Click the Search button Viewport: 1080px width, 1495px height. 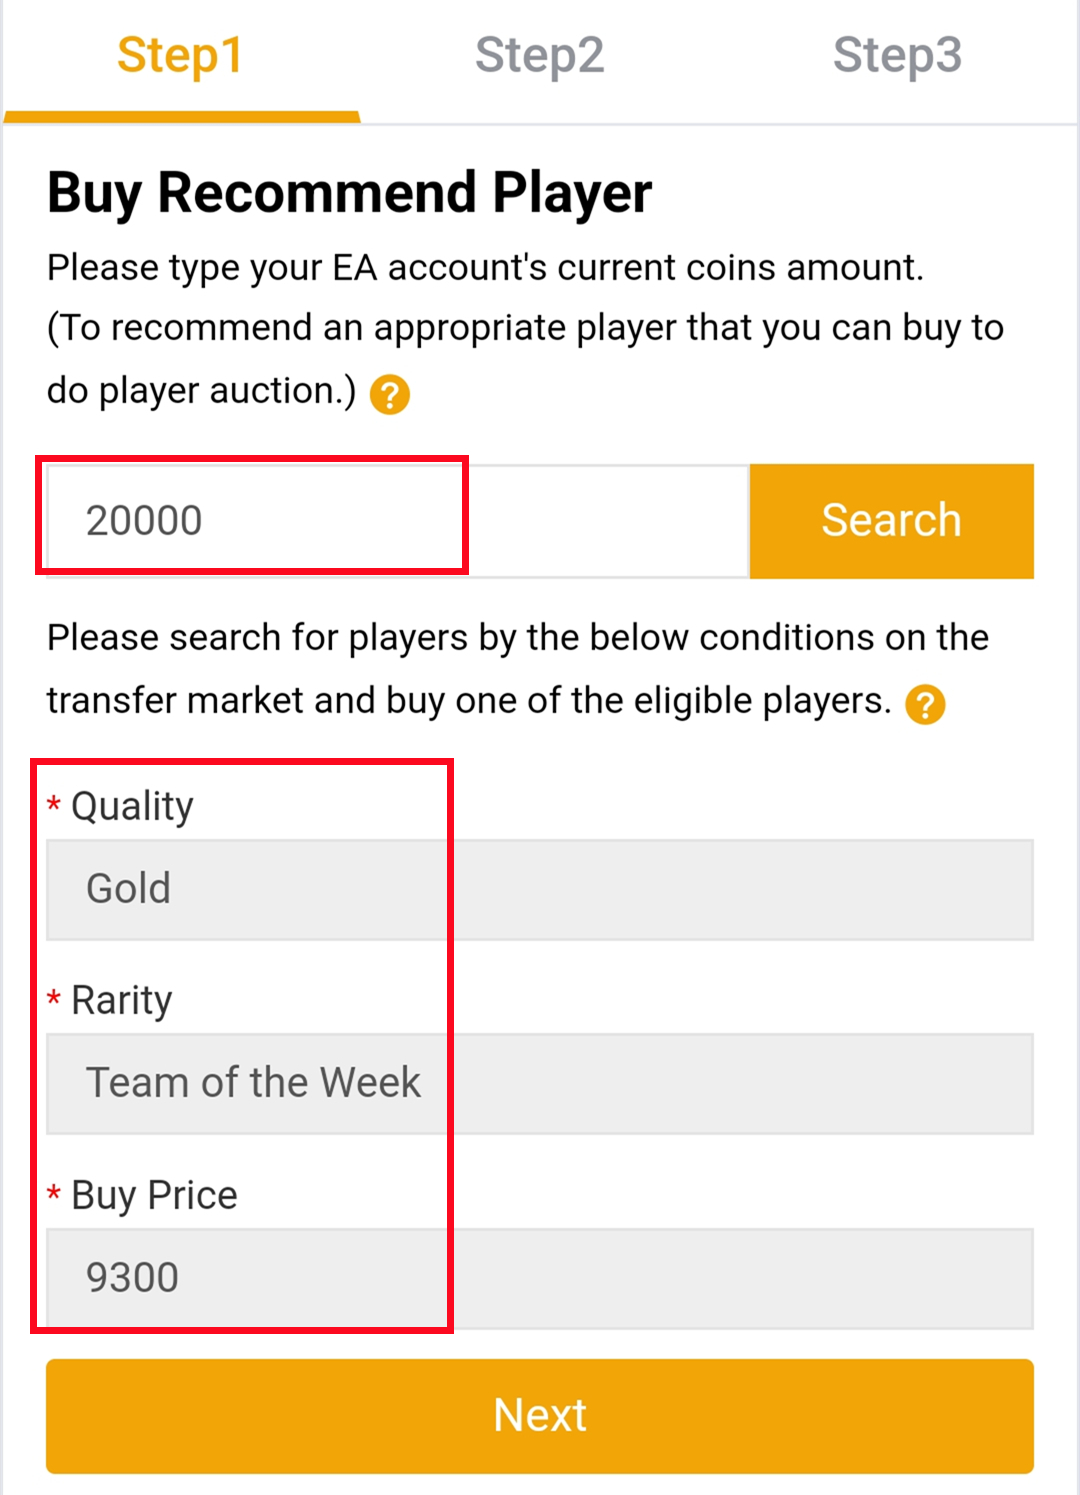[x=891, y=520]
